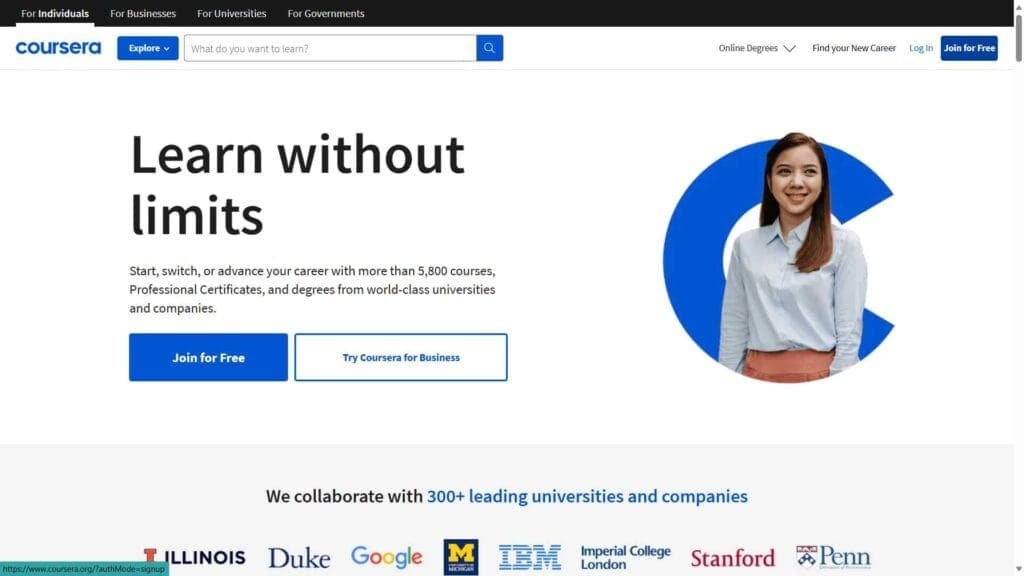Open the Explore dropdown
Viewport: 1024px width, 576px height.
[147, 47]
